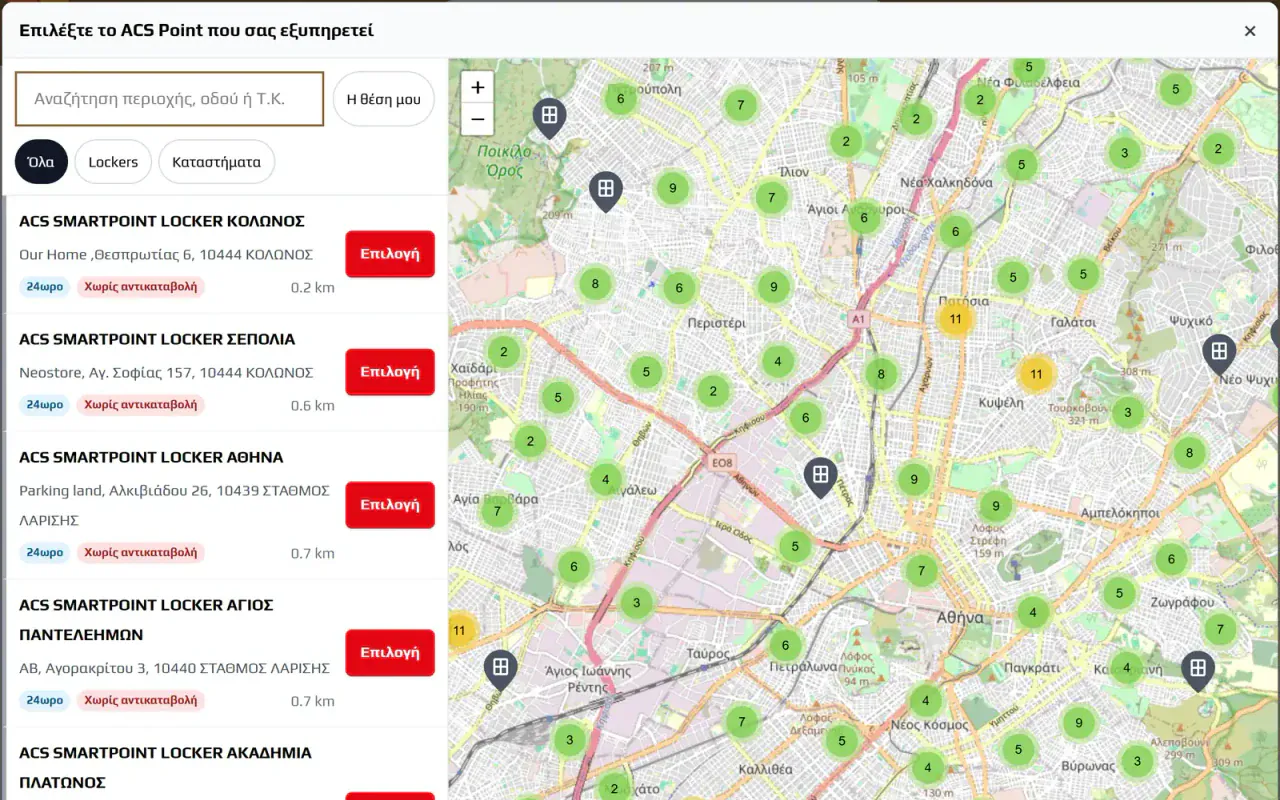Click ACS SMARTPOINT LOCKER ΑΓΙΟΣ ΠΑΝΤΕΛΕΗΜΩΝ title
This screenshot has width=1280, height=800.
pyautogui.click(x=146, y=620)
